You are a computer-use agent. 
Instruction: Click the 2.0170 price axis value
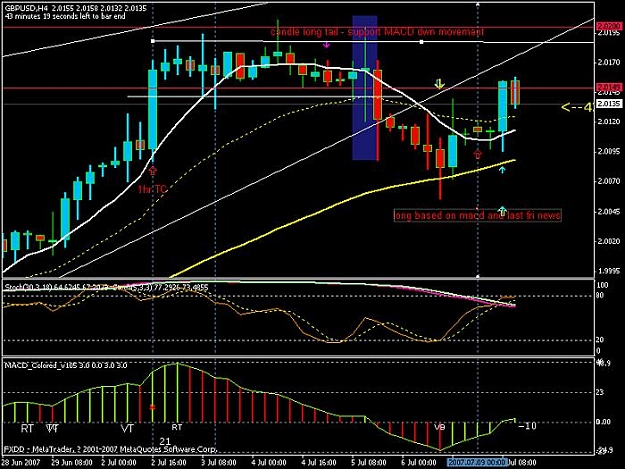609,63
